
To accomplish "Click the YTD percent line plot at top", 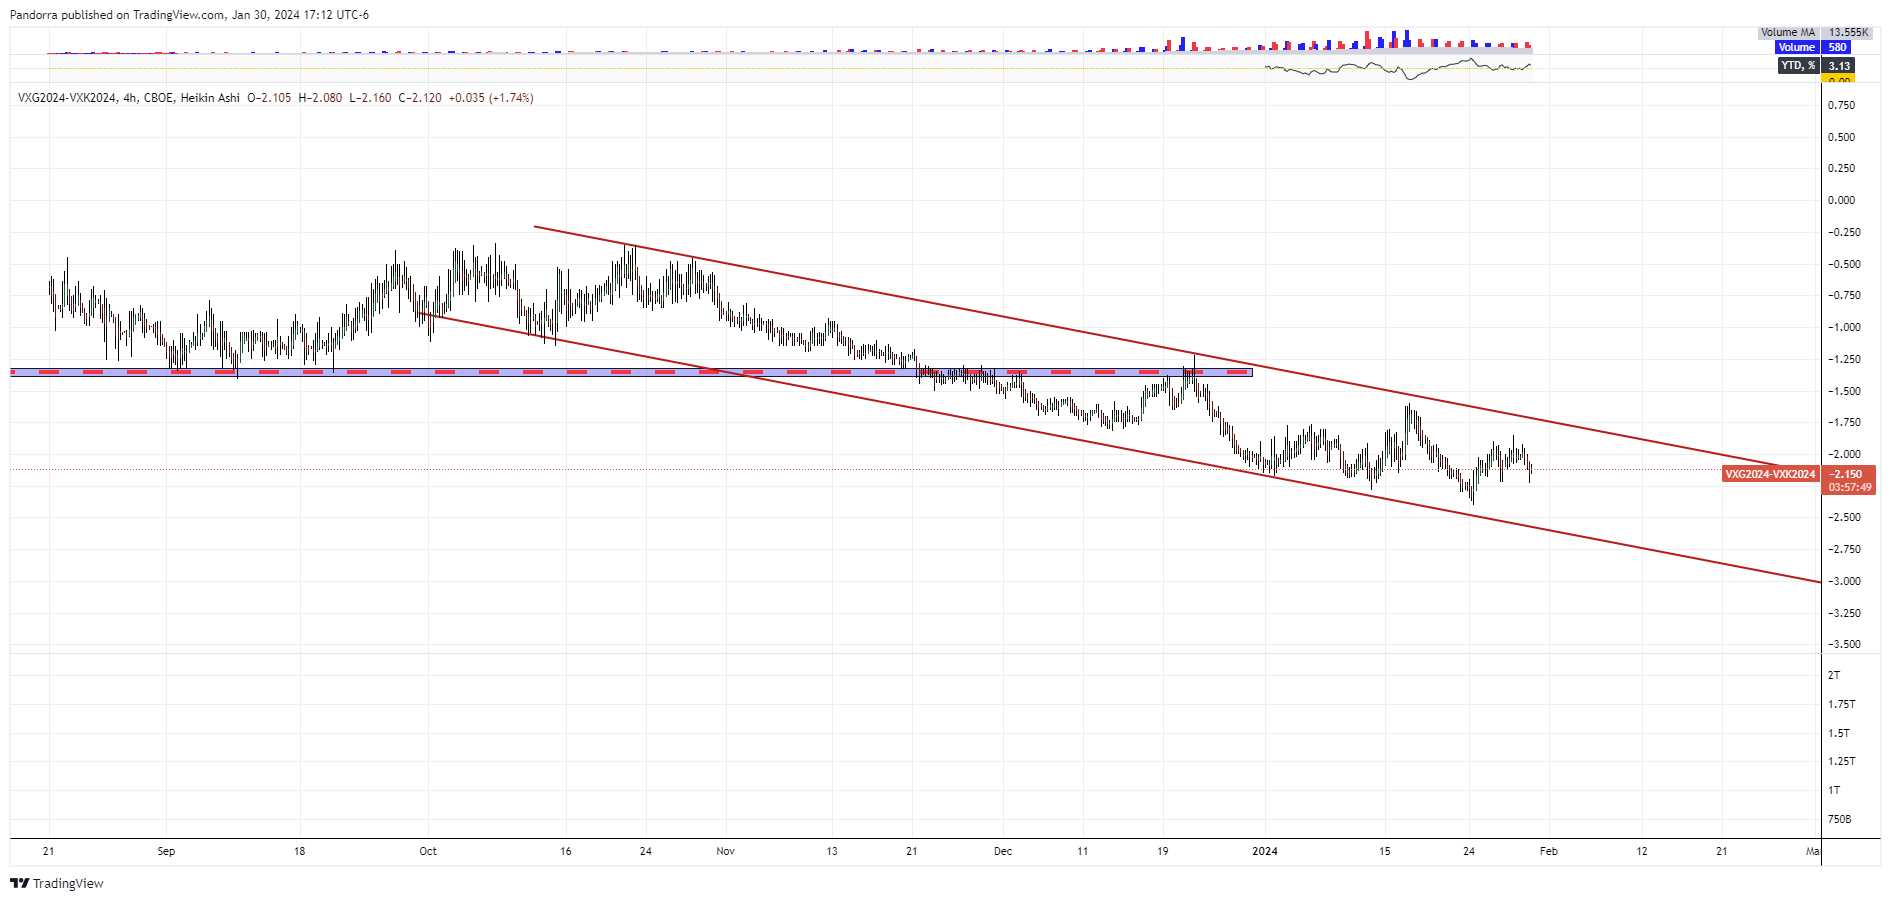I will coord(1398,68).
